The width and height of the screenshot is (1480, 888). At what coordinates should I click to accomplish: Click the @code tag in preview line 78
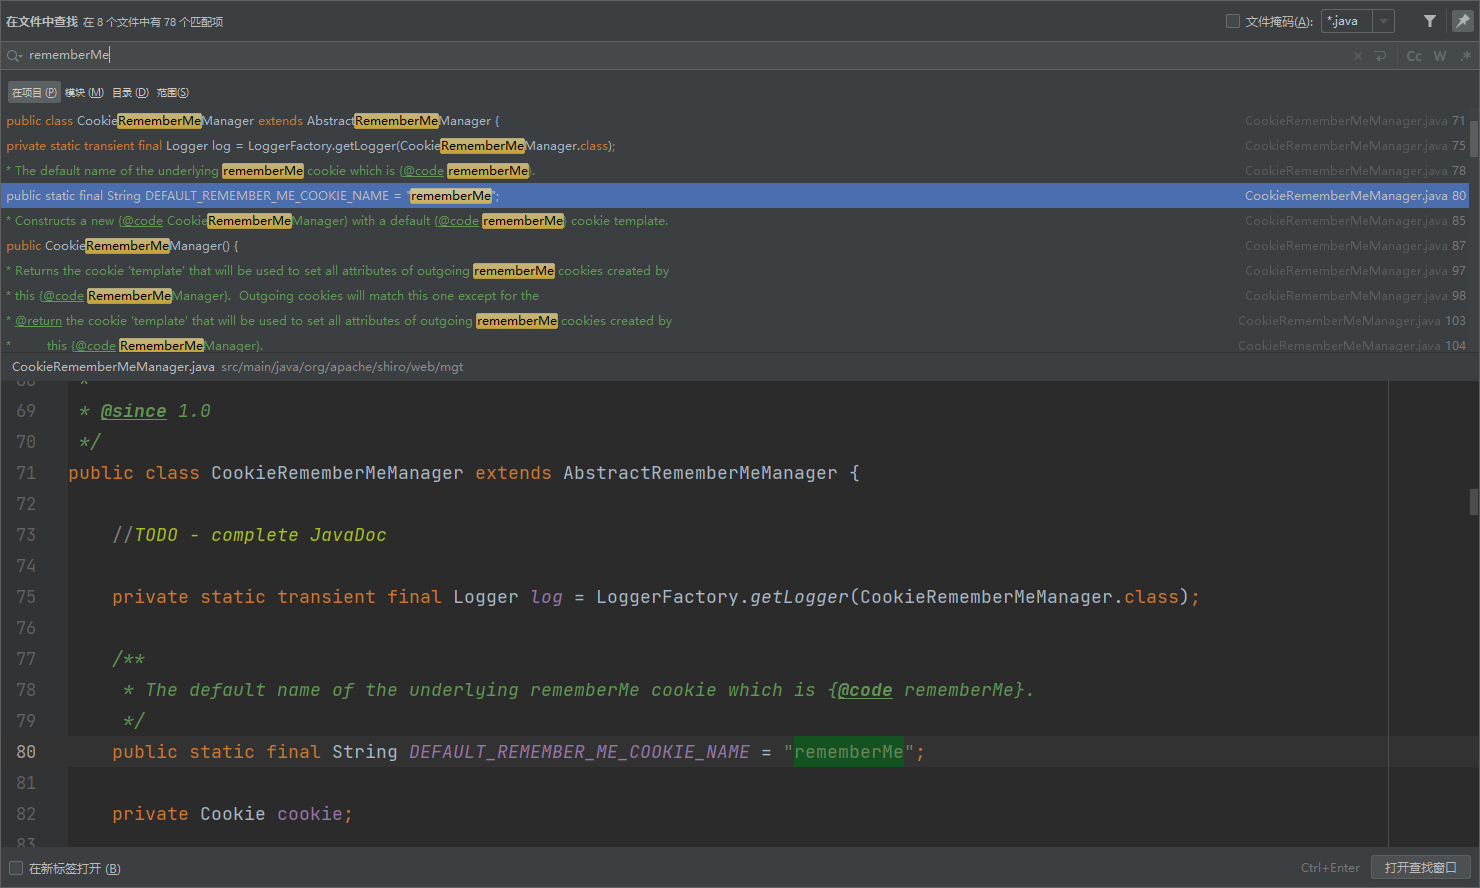(x=865, y=690)
